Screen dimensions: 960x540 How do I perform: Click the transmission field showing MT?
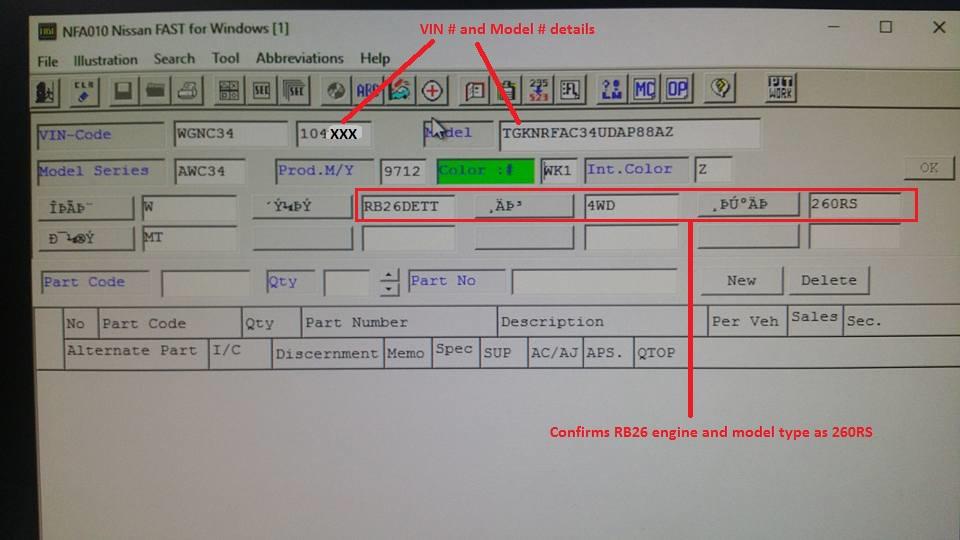(x=189, y=238)
